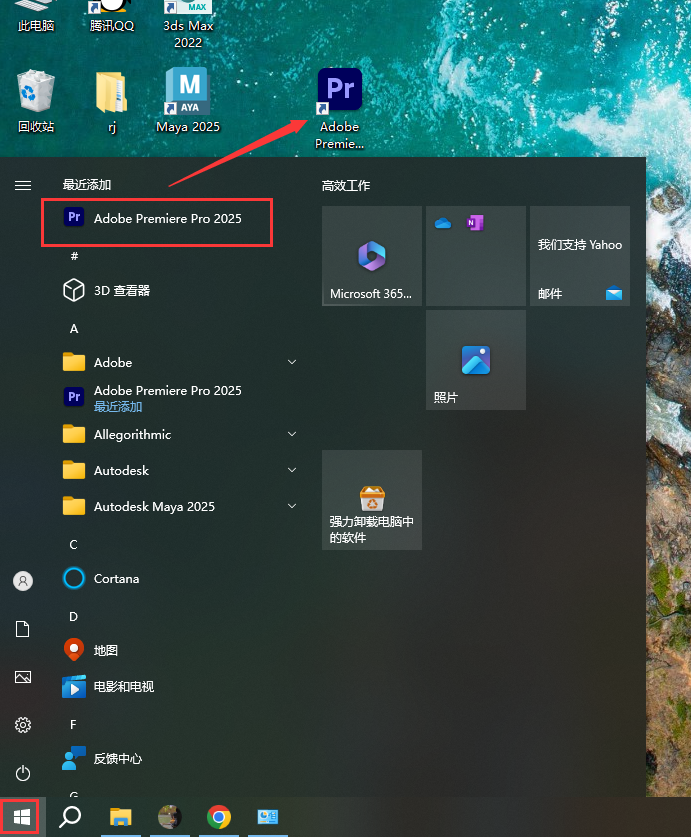This screenshot has height=837, width=691.
Task: Click the letter C section header
Action: pyautogui.click(x=74, y=544)
